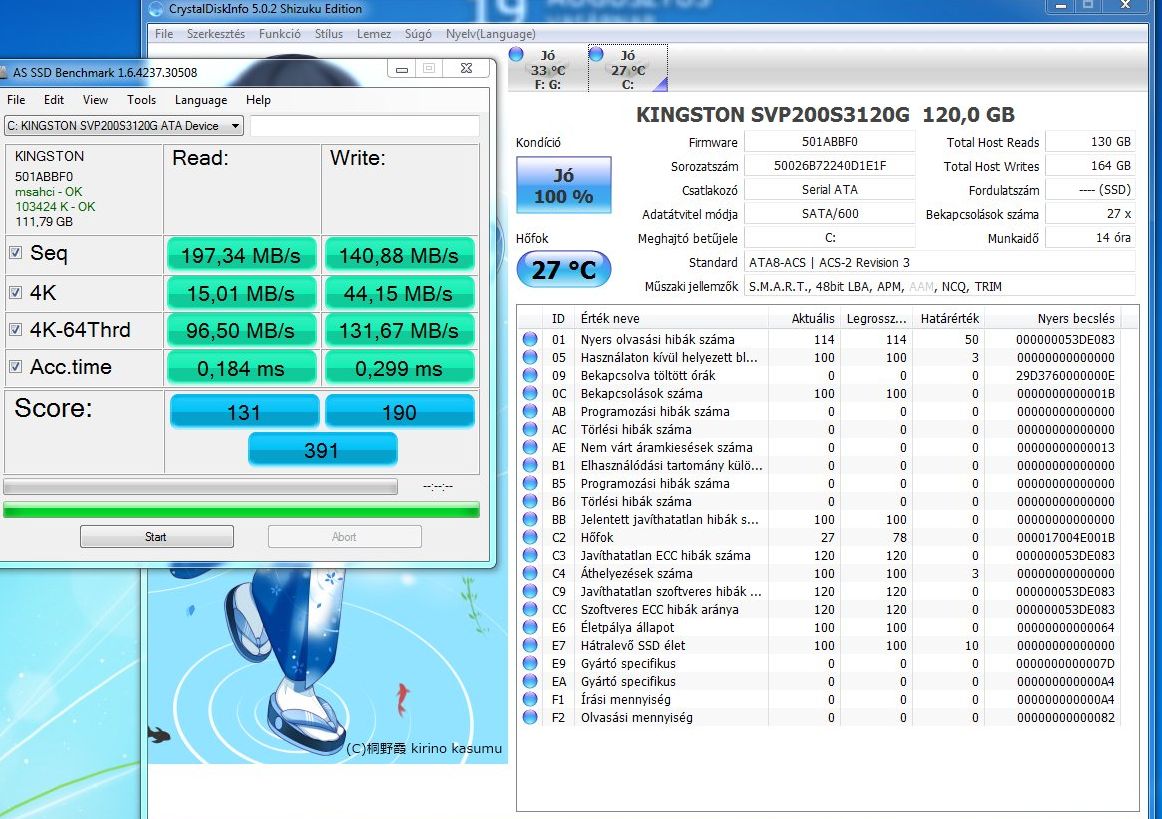This screenshot has width=1162, height=819.
Task: Click the status orb for attribute EA
Action: point(530,681)
